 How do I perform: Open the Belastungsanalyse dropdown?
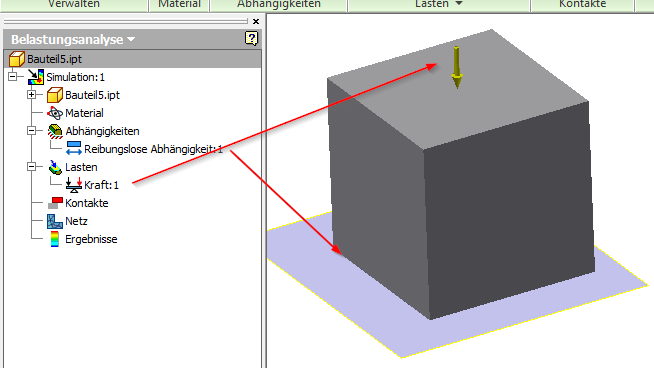click(131, 39)
